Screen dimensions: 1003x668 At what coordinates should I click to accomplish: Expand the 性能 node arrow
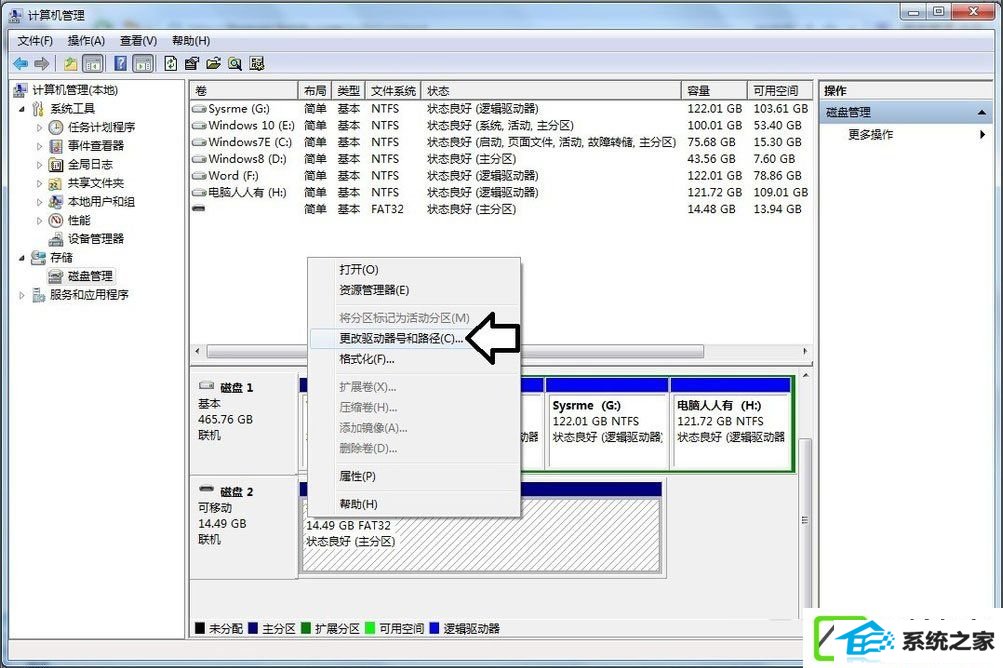pyautogui.click(x=40, y=220)
